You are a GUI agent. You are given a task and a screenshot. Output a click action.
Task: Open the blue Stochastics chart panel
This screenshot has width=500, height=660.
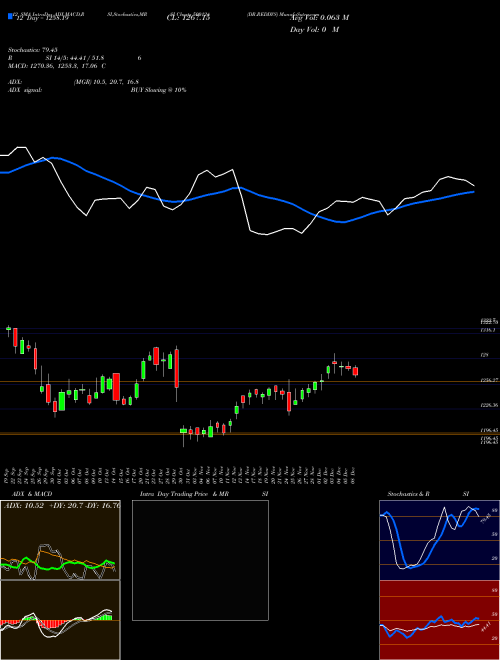pyautogui.click(x=439, y=540)
